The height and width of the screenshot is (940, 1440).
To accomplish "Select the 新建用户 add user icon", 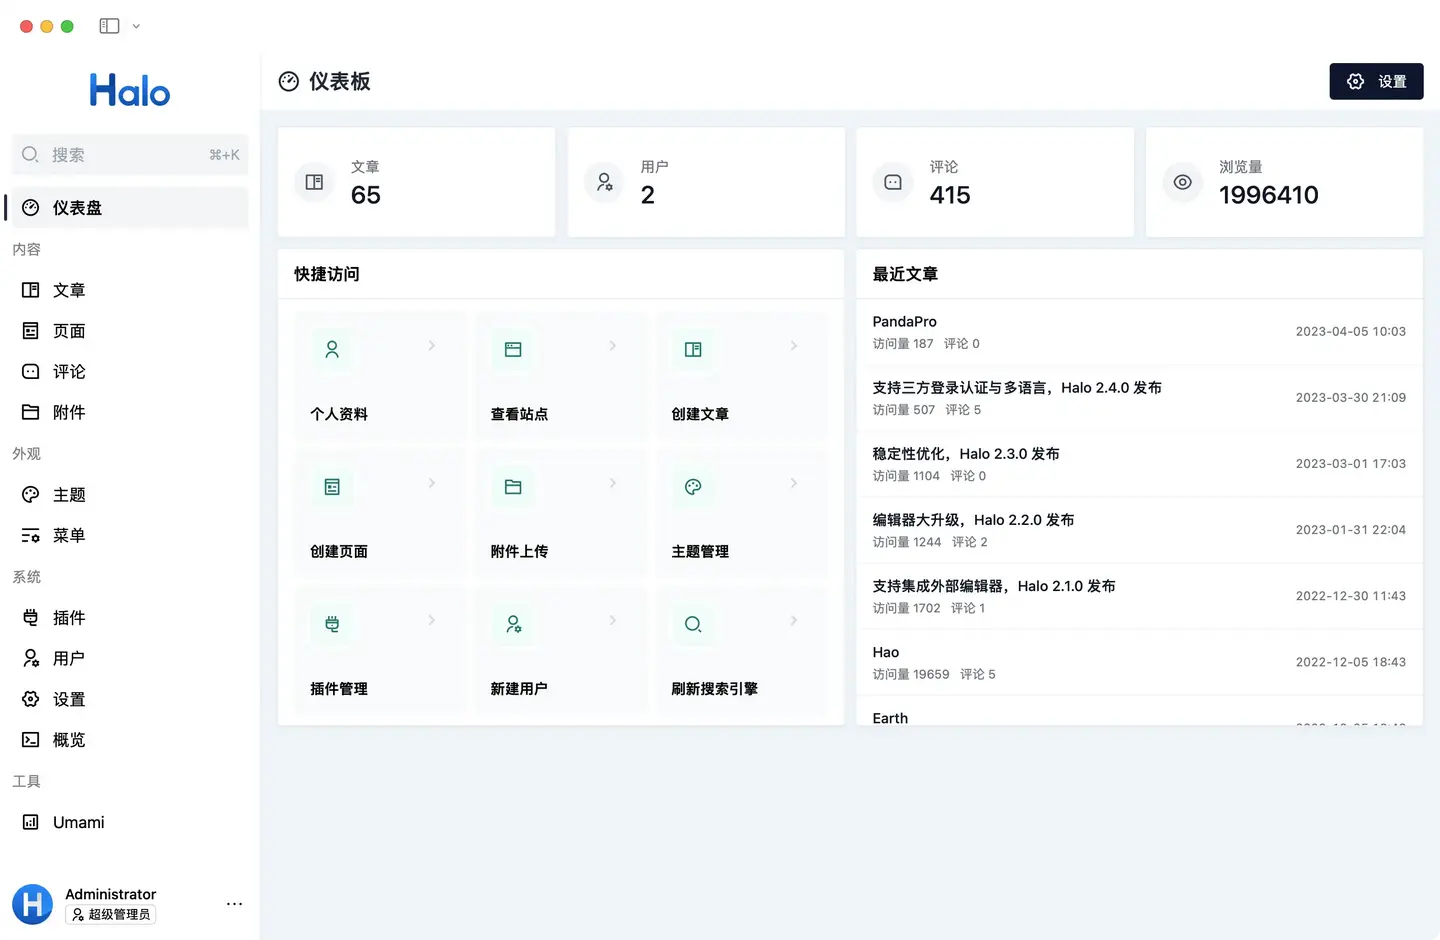I will point(512,623).
